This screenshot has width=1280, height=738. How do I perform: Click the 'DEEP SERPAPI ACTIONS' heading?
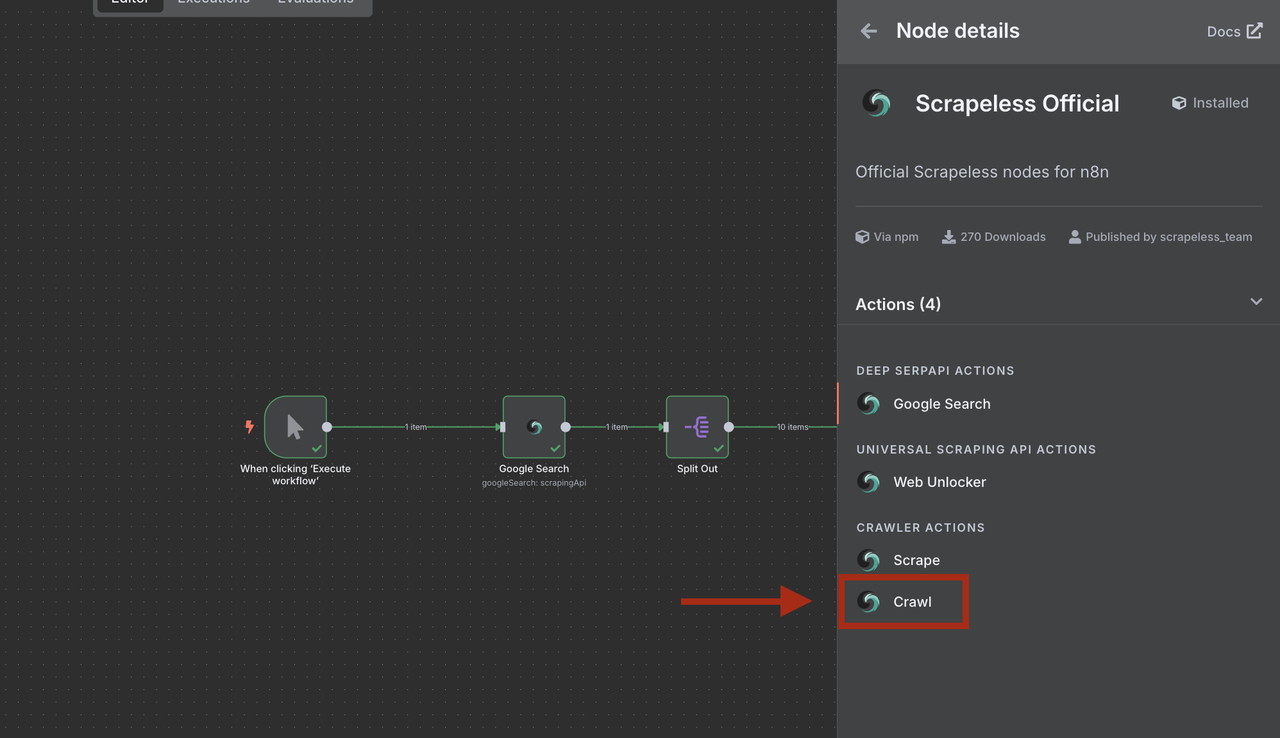click(x=936, y=371)
